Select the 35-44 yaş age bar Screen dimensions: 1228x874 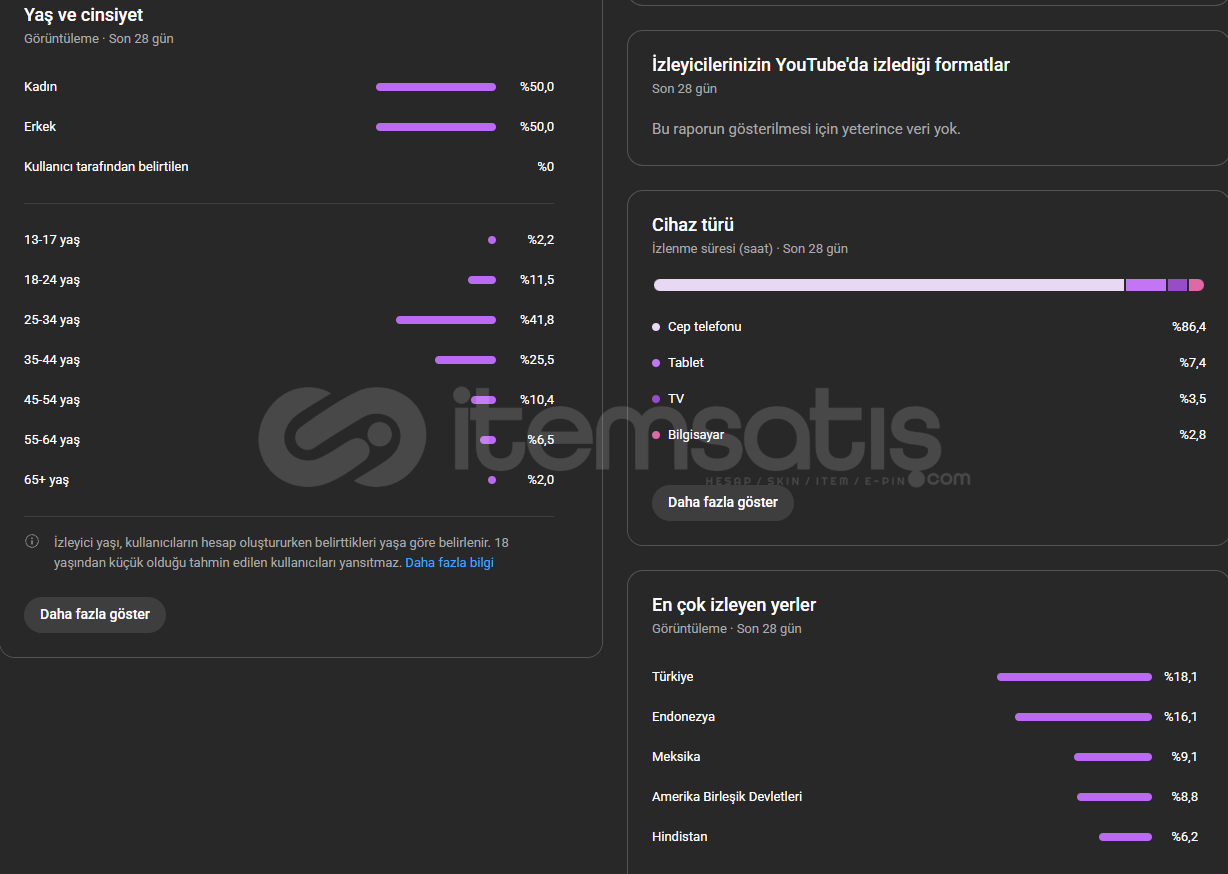(465, 360)
